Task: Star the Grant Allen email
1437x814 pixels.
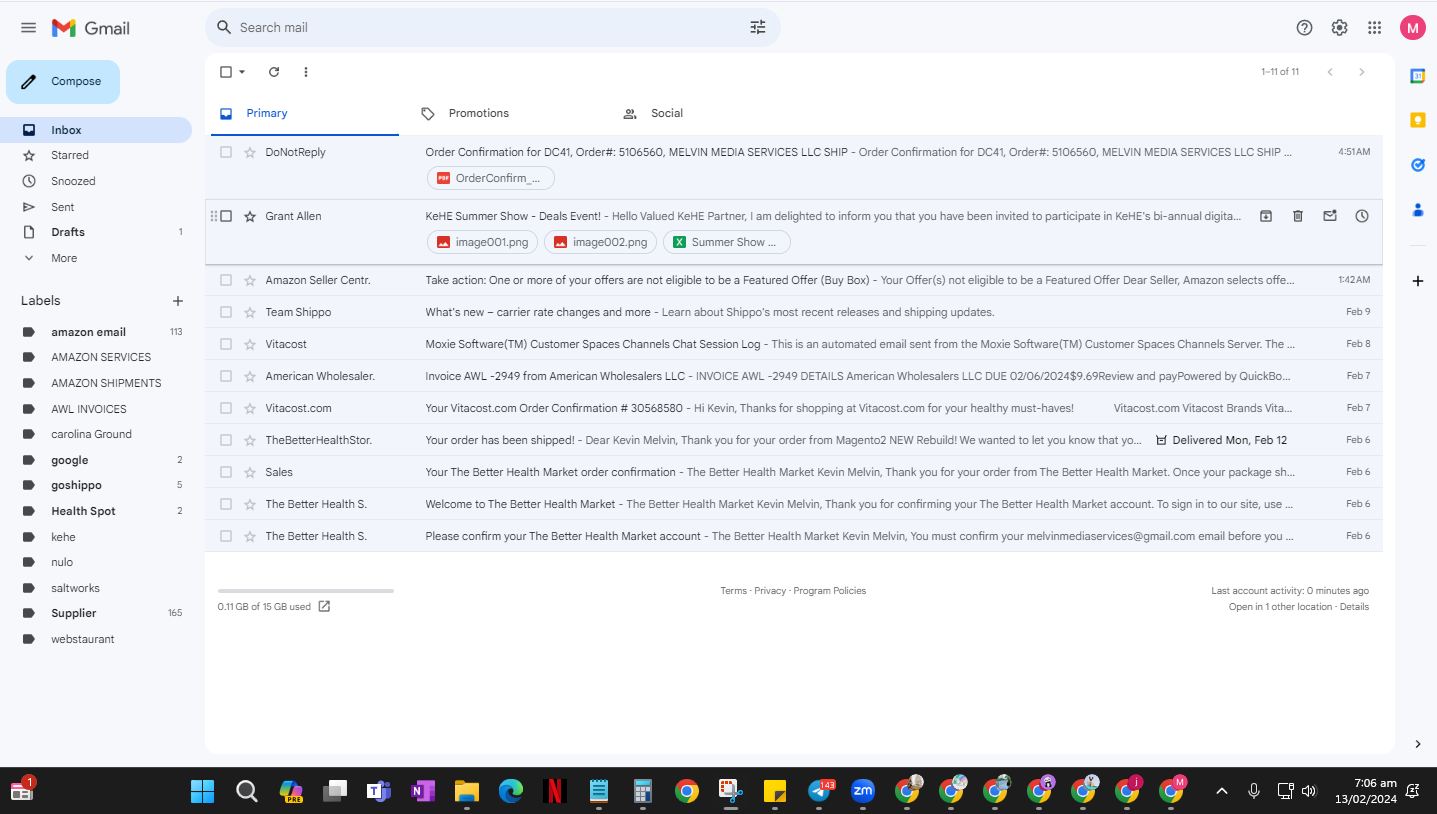Action: 250,216
